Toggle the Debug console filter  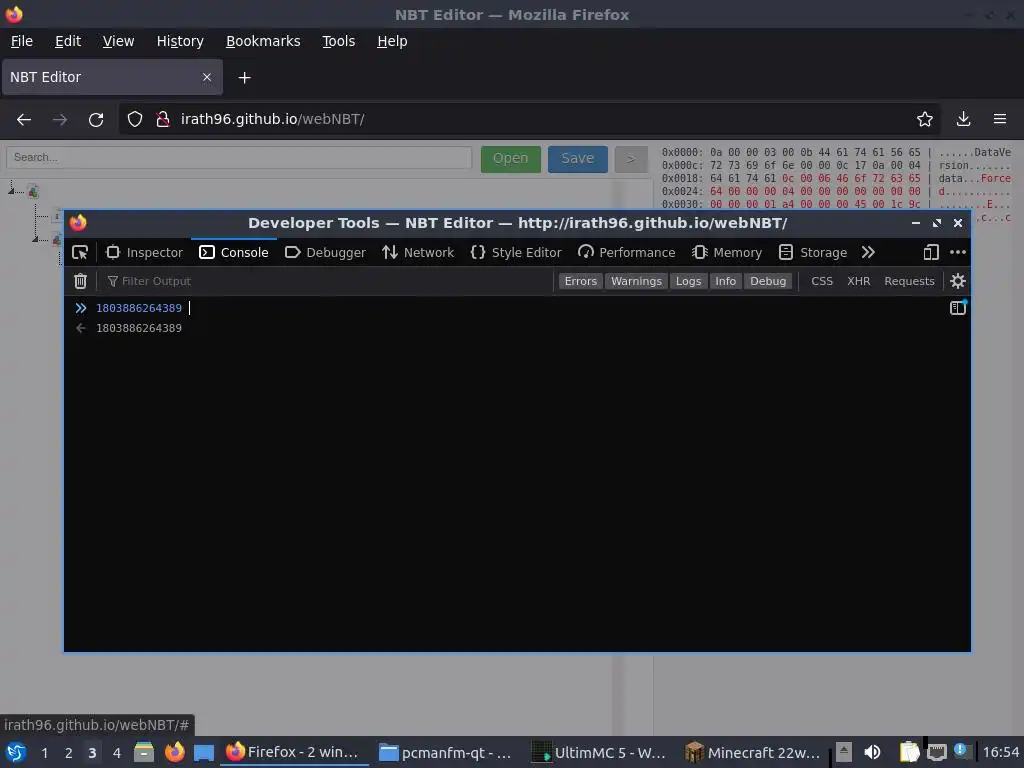click(x=768, y=281)
